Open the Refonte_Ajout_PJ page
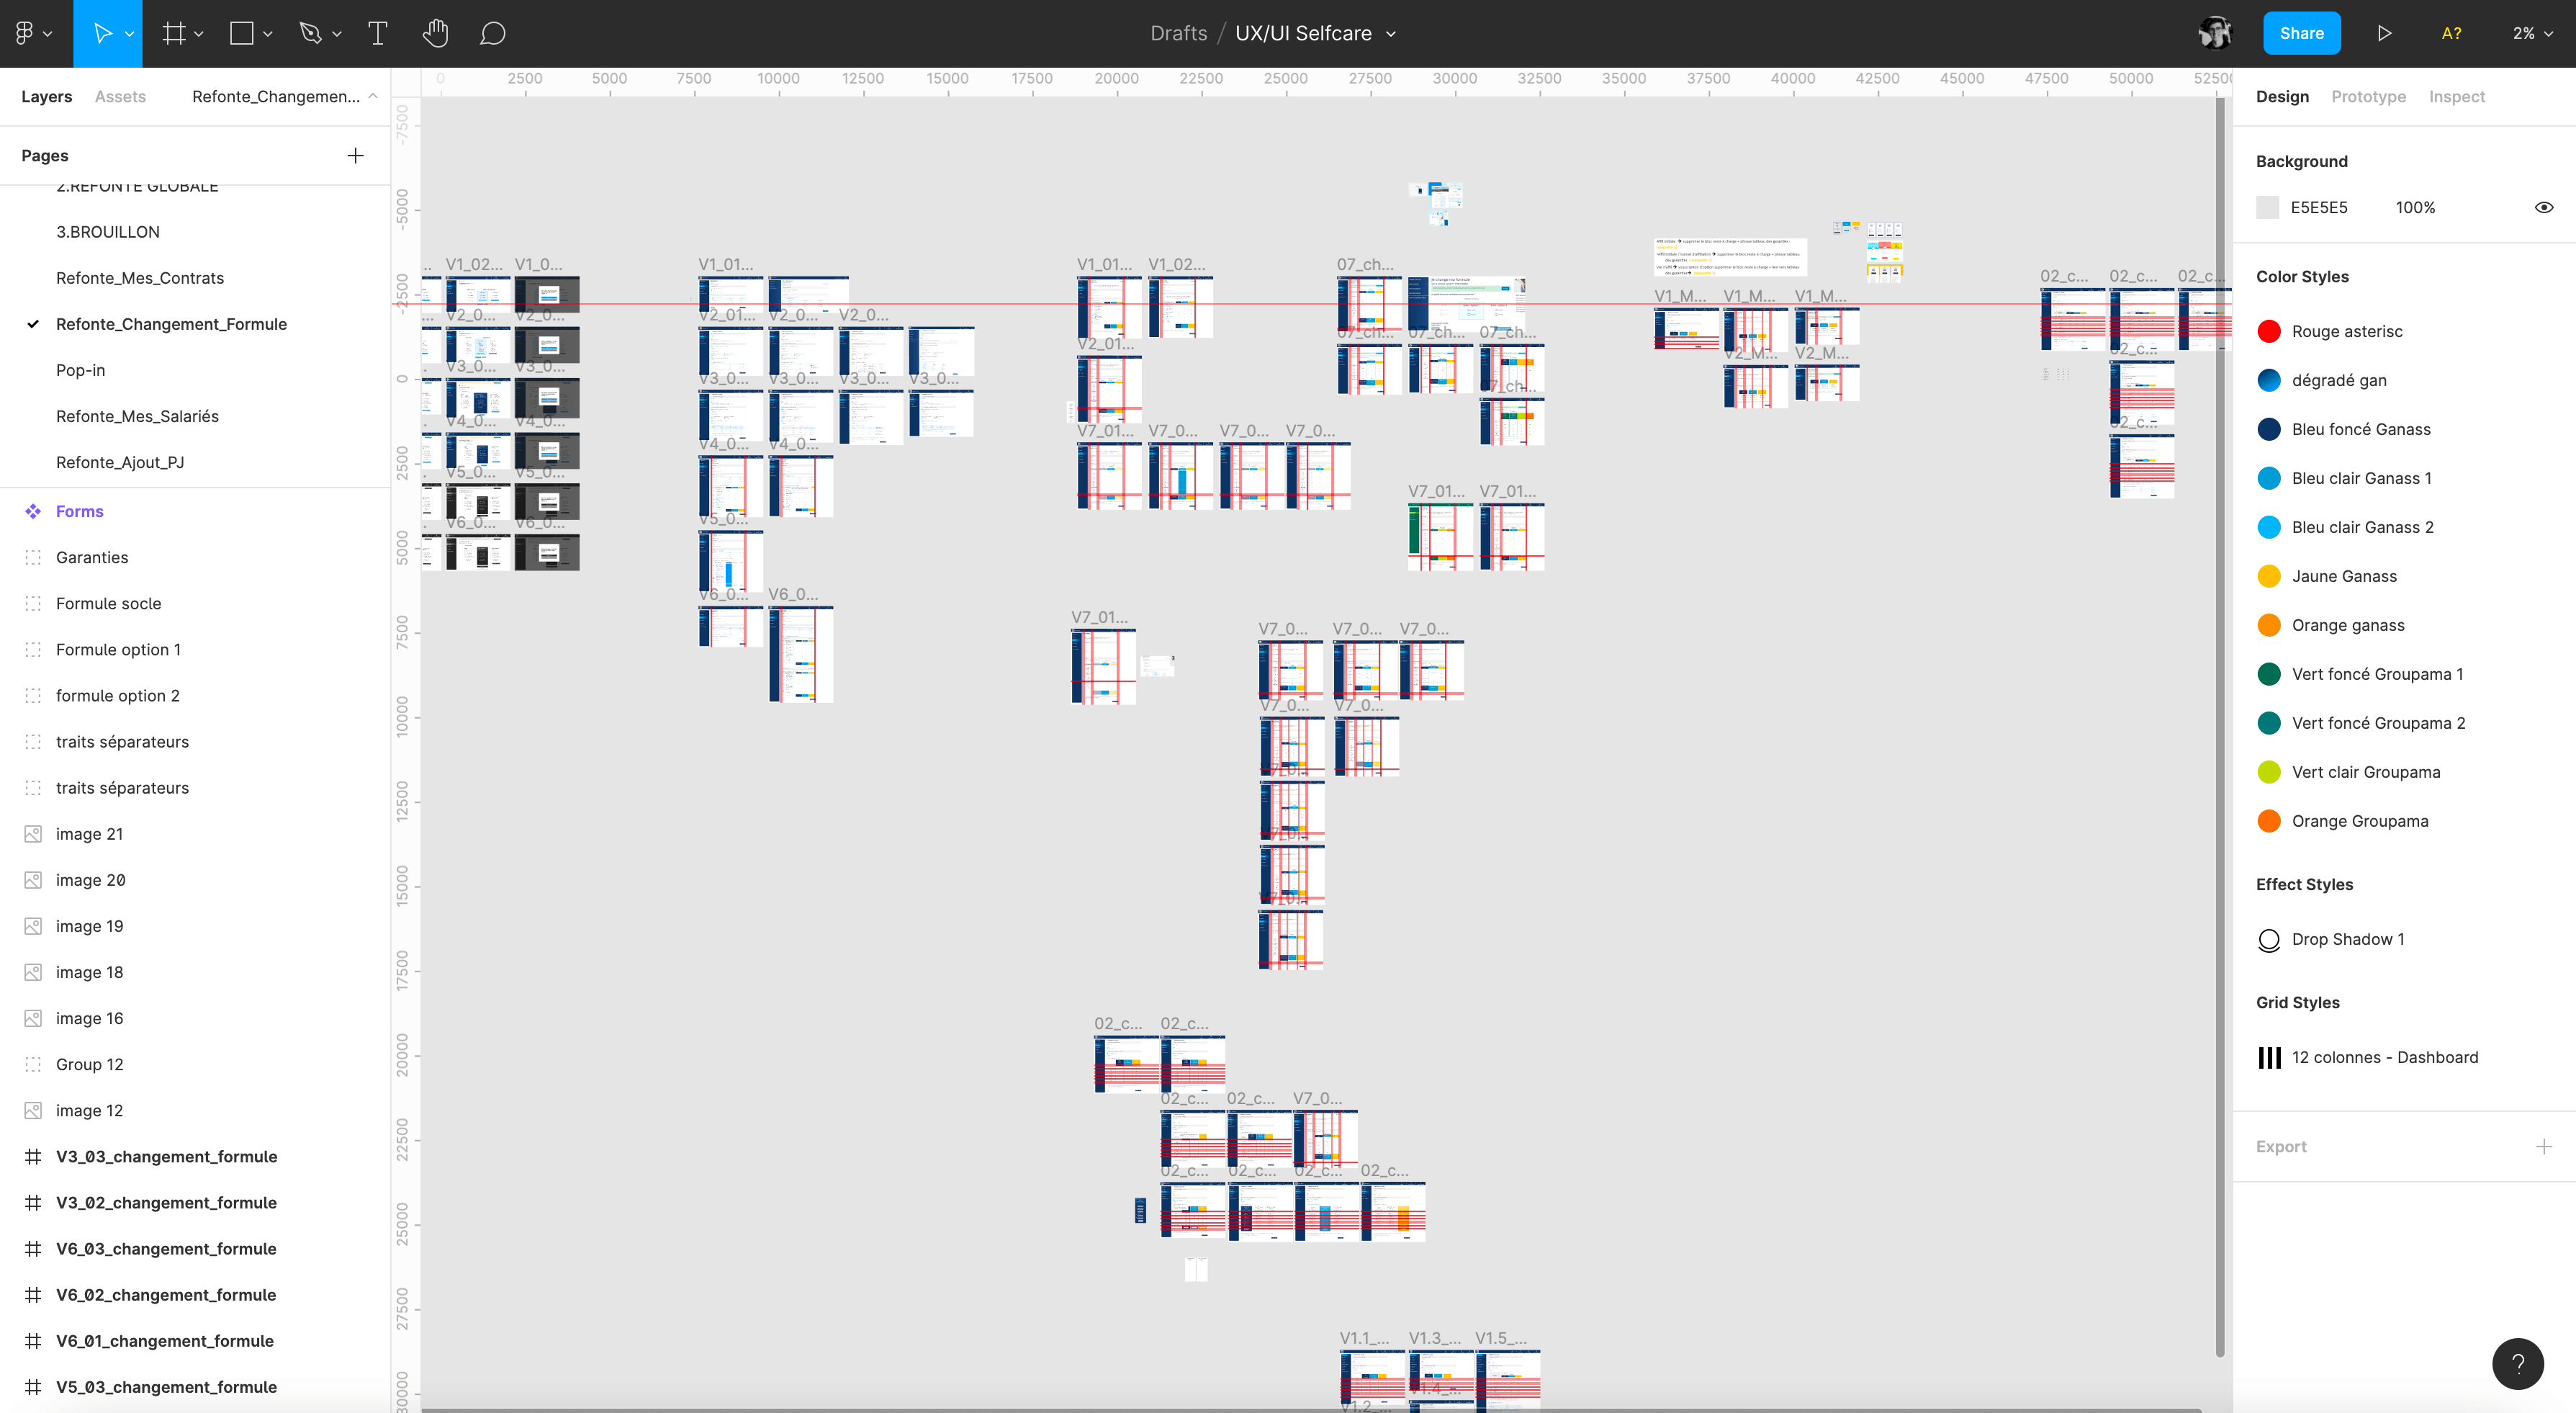 pos(120,462)
